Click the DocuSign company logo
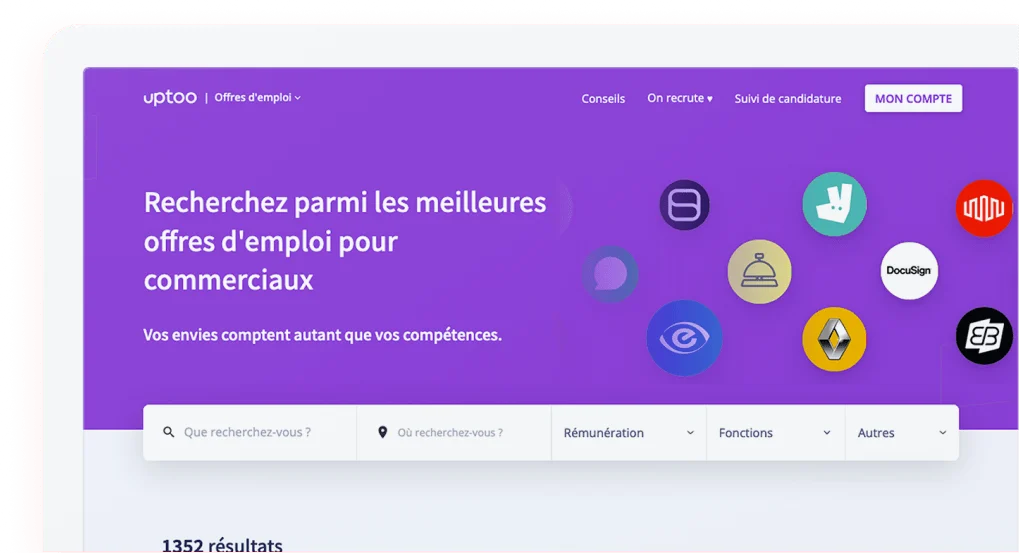Image resolution: width=1019 pixels, height=553 pixels. coord(910,271)
